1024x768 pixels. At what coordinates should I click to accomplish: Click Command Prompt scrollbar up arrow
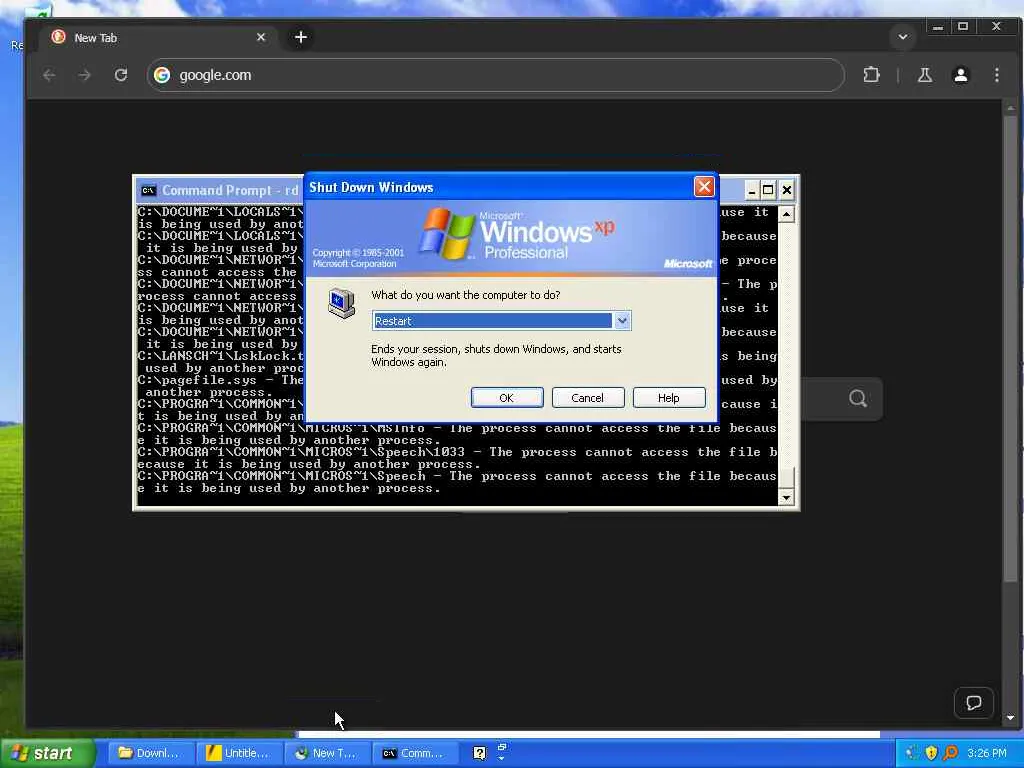(786, 214)
